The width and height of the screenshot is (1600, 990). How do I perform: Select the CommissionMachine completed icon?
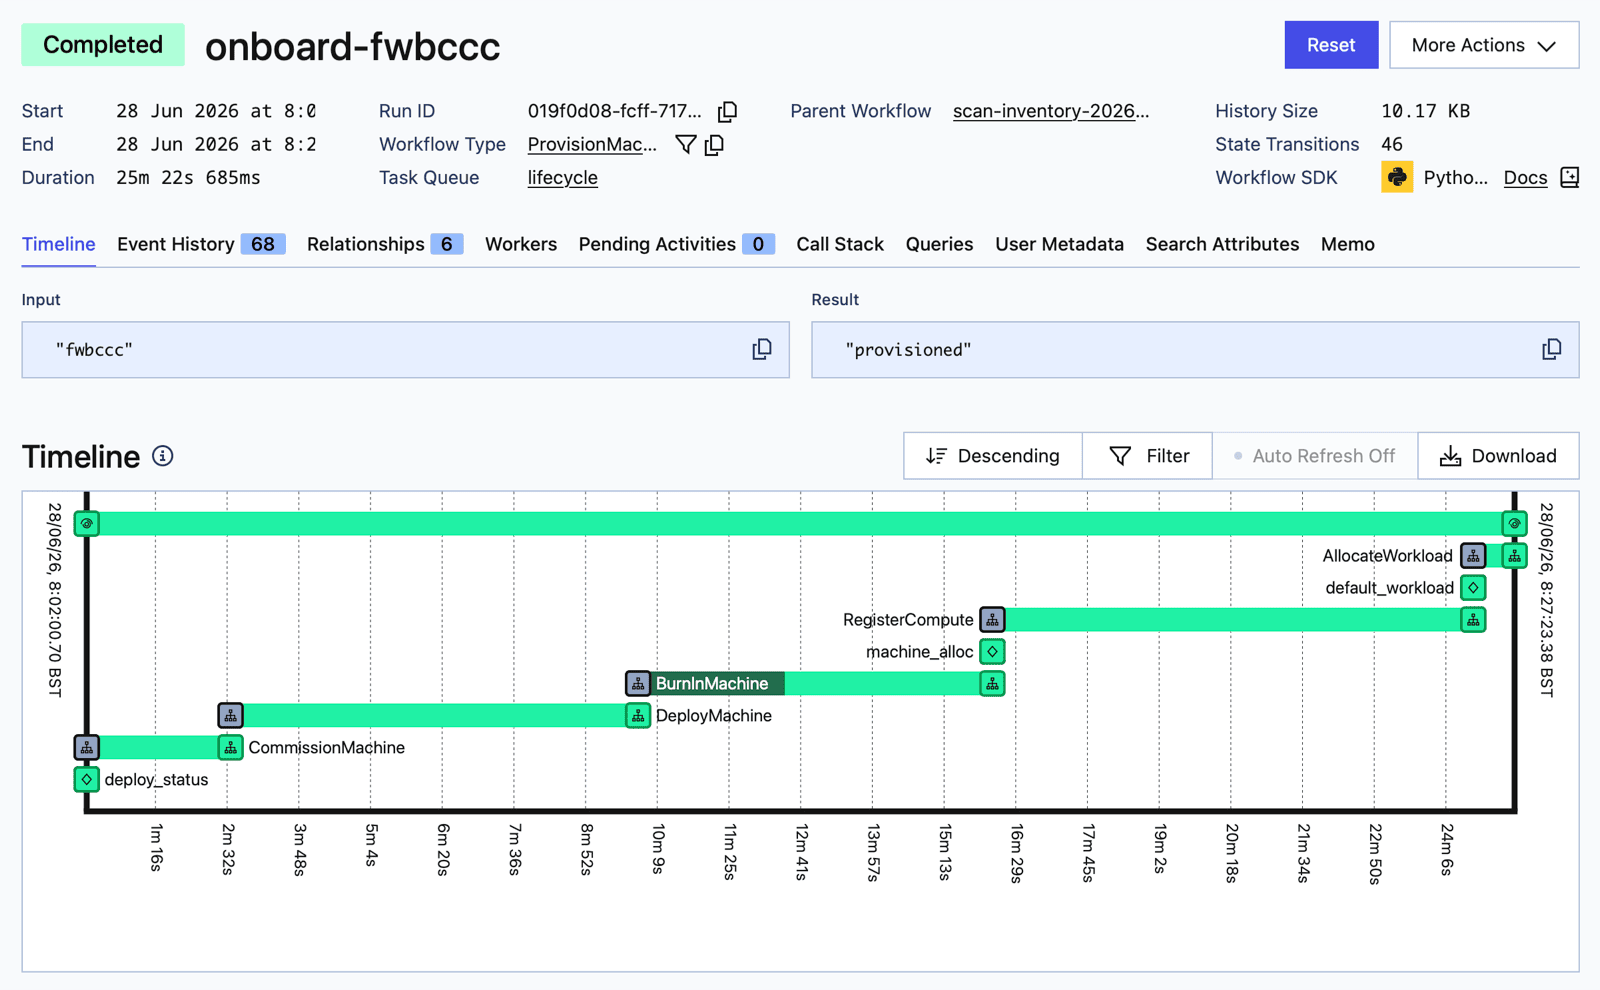click(231, 747)
